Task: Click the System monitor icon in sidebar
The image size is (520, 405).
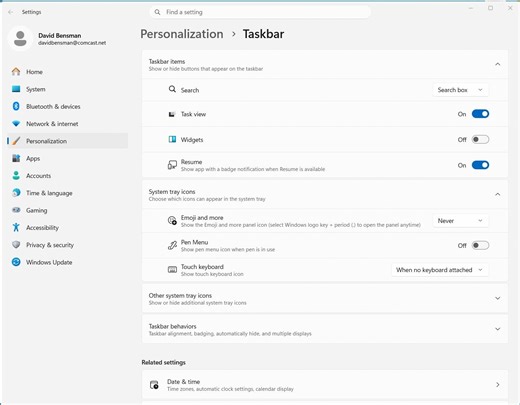Action: tap(16, 89)
